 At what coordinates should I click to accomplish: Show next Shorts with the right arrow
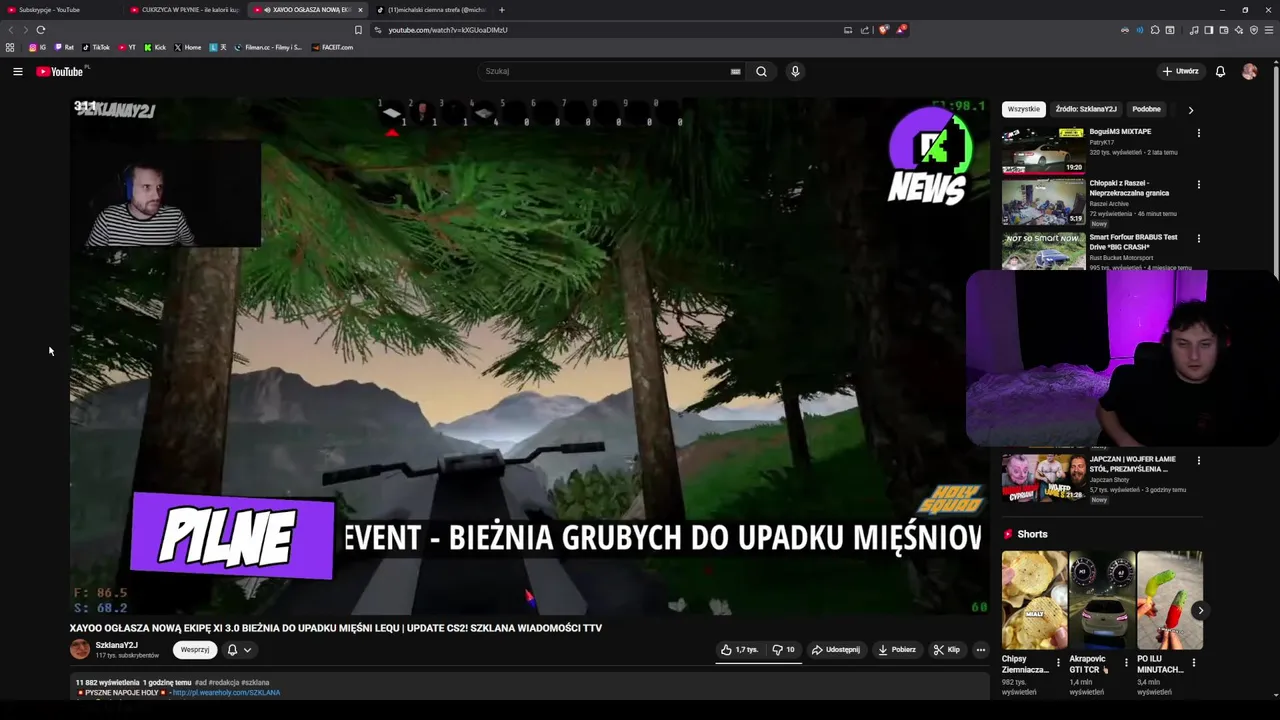click(x=1200, y=610)
